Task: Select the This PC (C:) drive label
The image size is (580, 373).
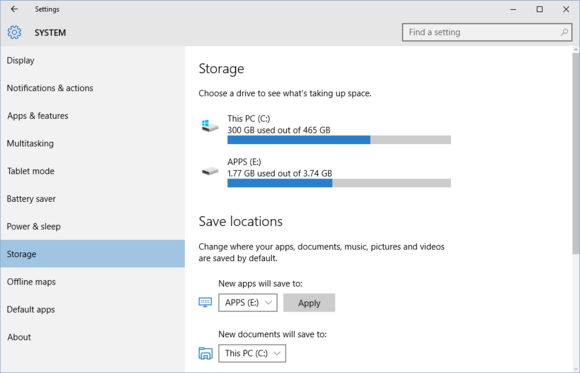Action: (x=249, y=119)
